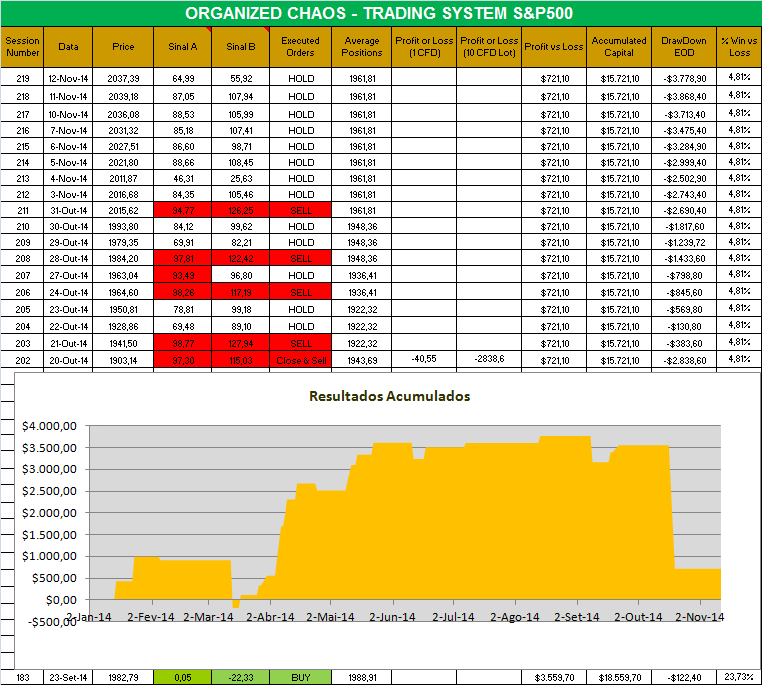Select red Sinal B cell 126,25
Image resolution: width=762 pixels, height=685 pixels.
tap(241, 210)
